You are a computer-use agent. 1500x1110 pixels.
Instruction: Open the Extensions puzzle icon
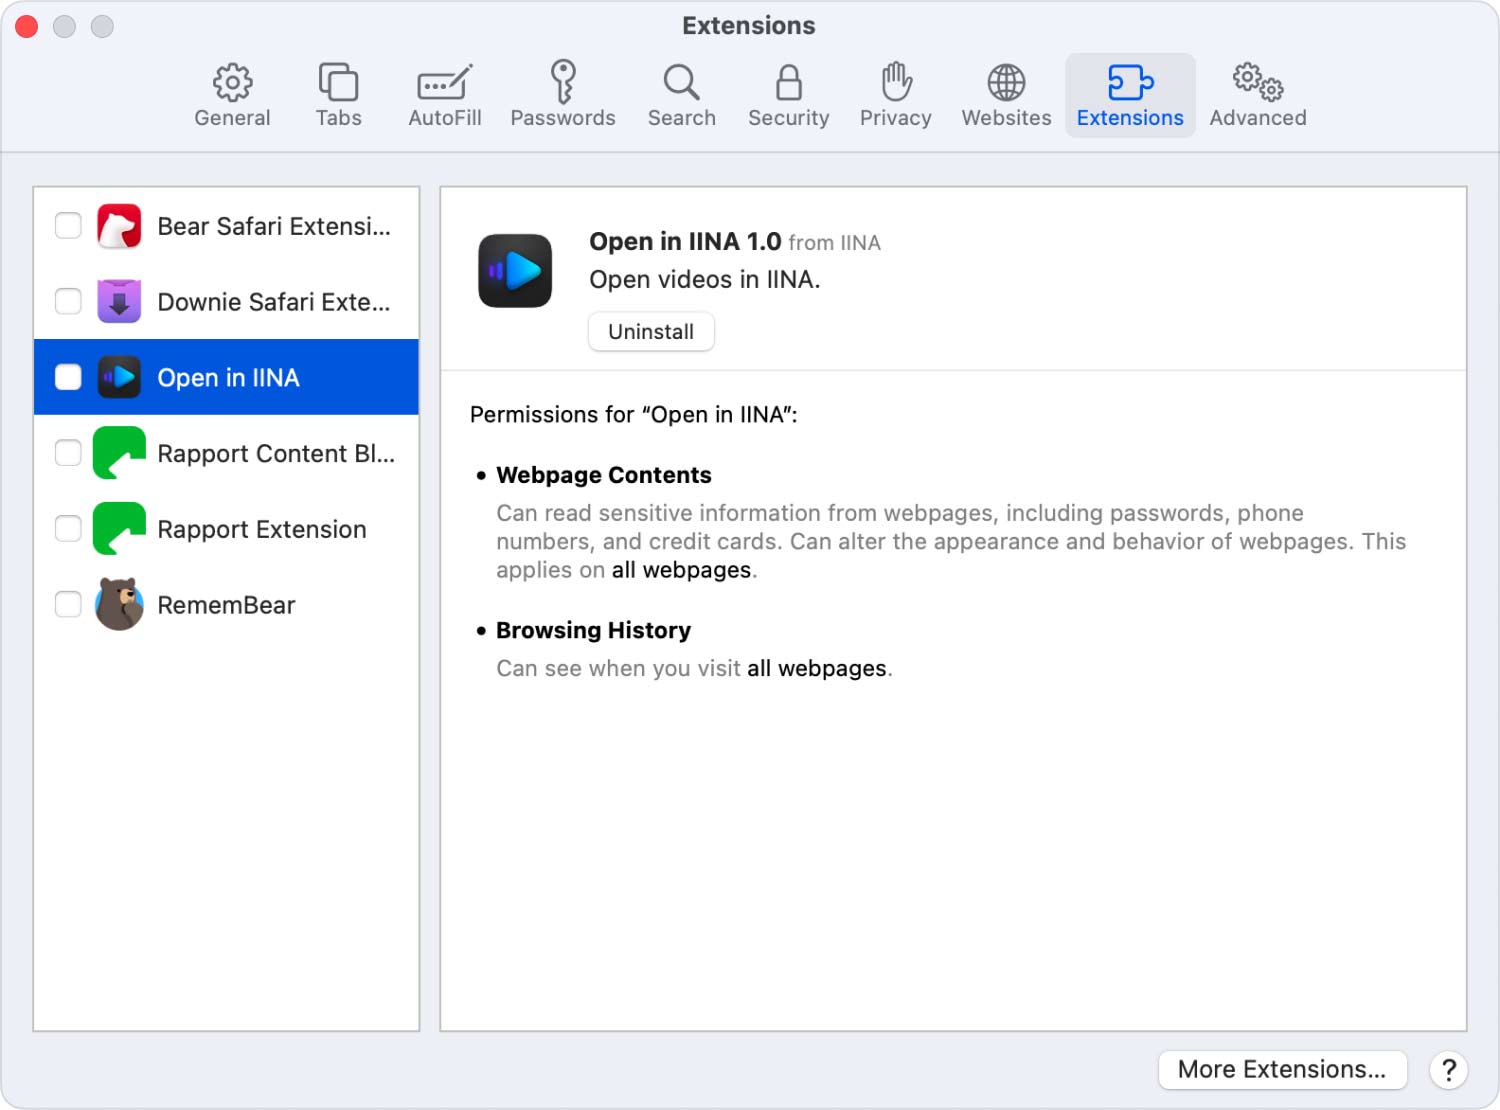[x=1130, y=82]
